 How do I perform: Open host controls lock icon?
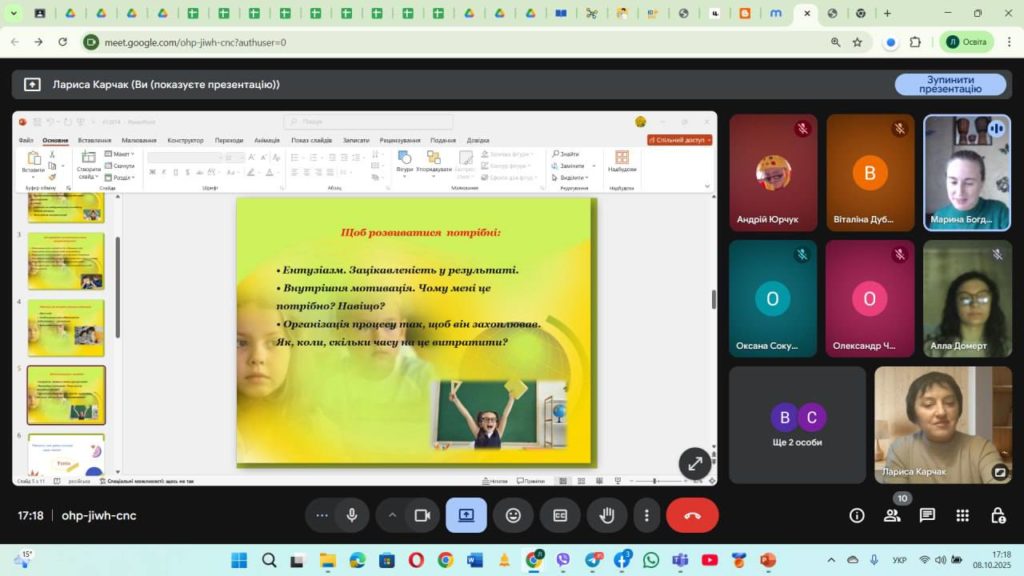coord(997,515)
